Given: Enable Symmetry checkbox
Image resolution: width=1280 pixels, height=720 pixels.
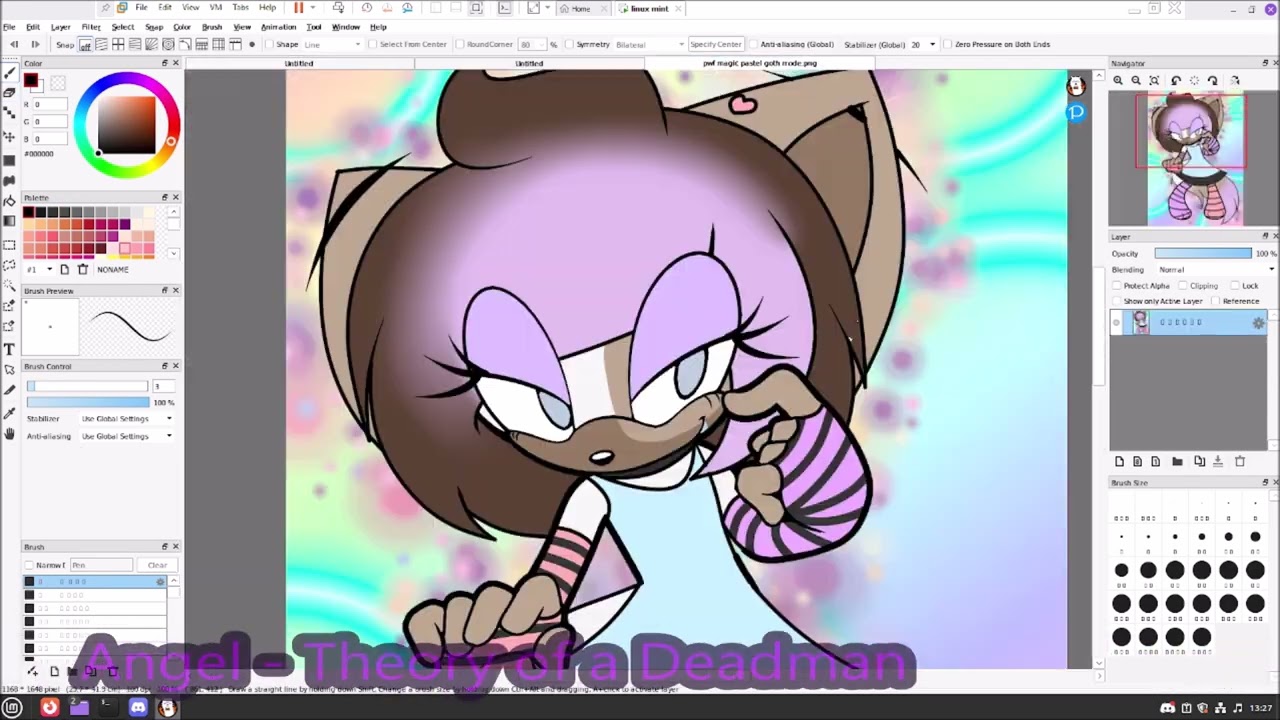Looking at the screenshot, I should click(569, 44).
